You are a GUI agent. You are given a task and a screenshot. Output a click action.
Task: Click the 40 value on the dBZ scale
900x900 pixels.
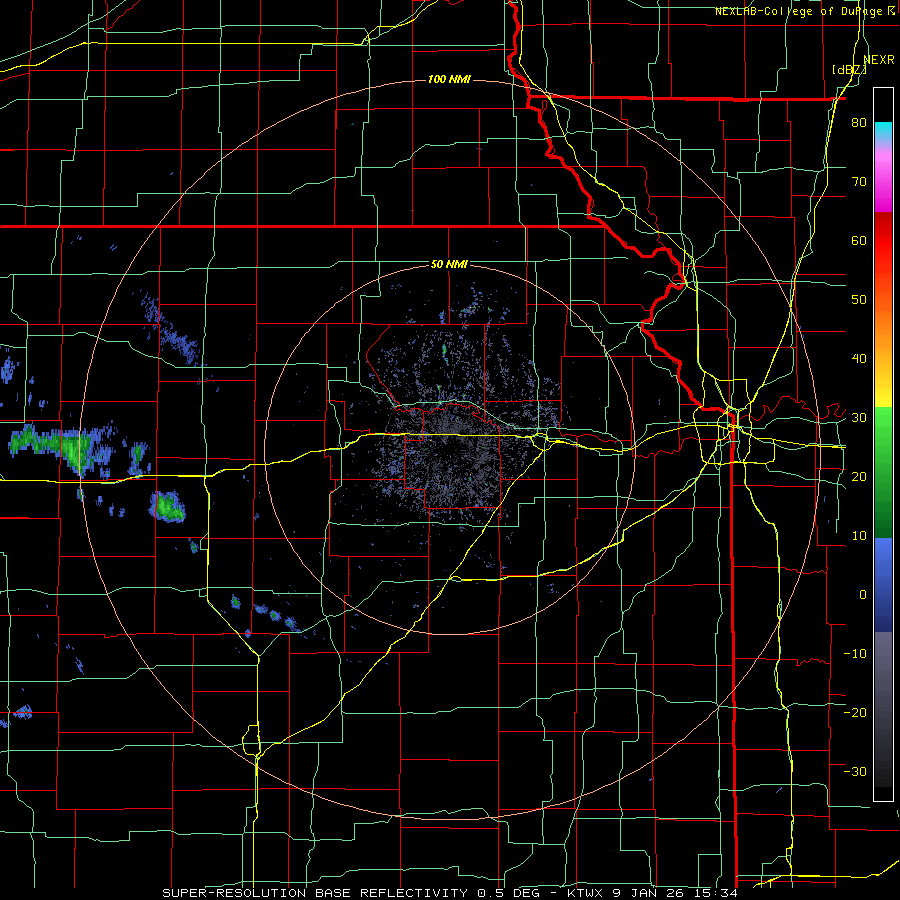point(859,359)
